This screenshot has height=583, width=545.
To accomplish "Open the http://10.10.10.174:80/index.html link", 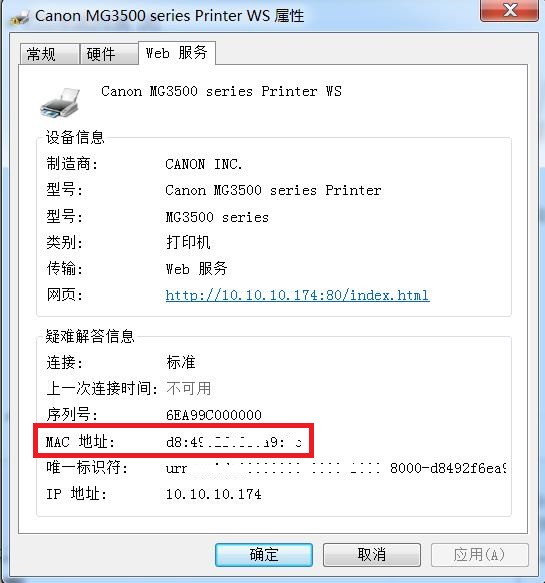I will (297, 295).
